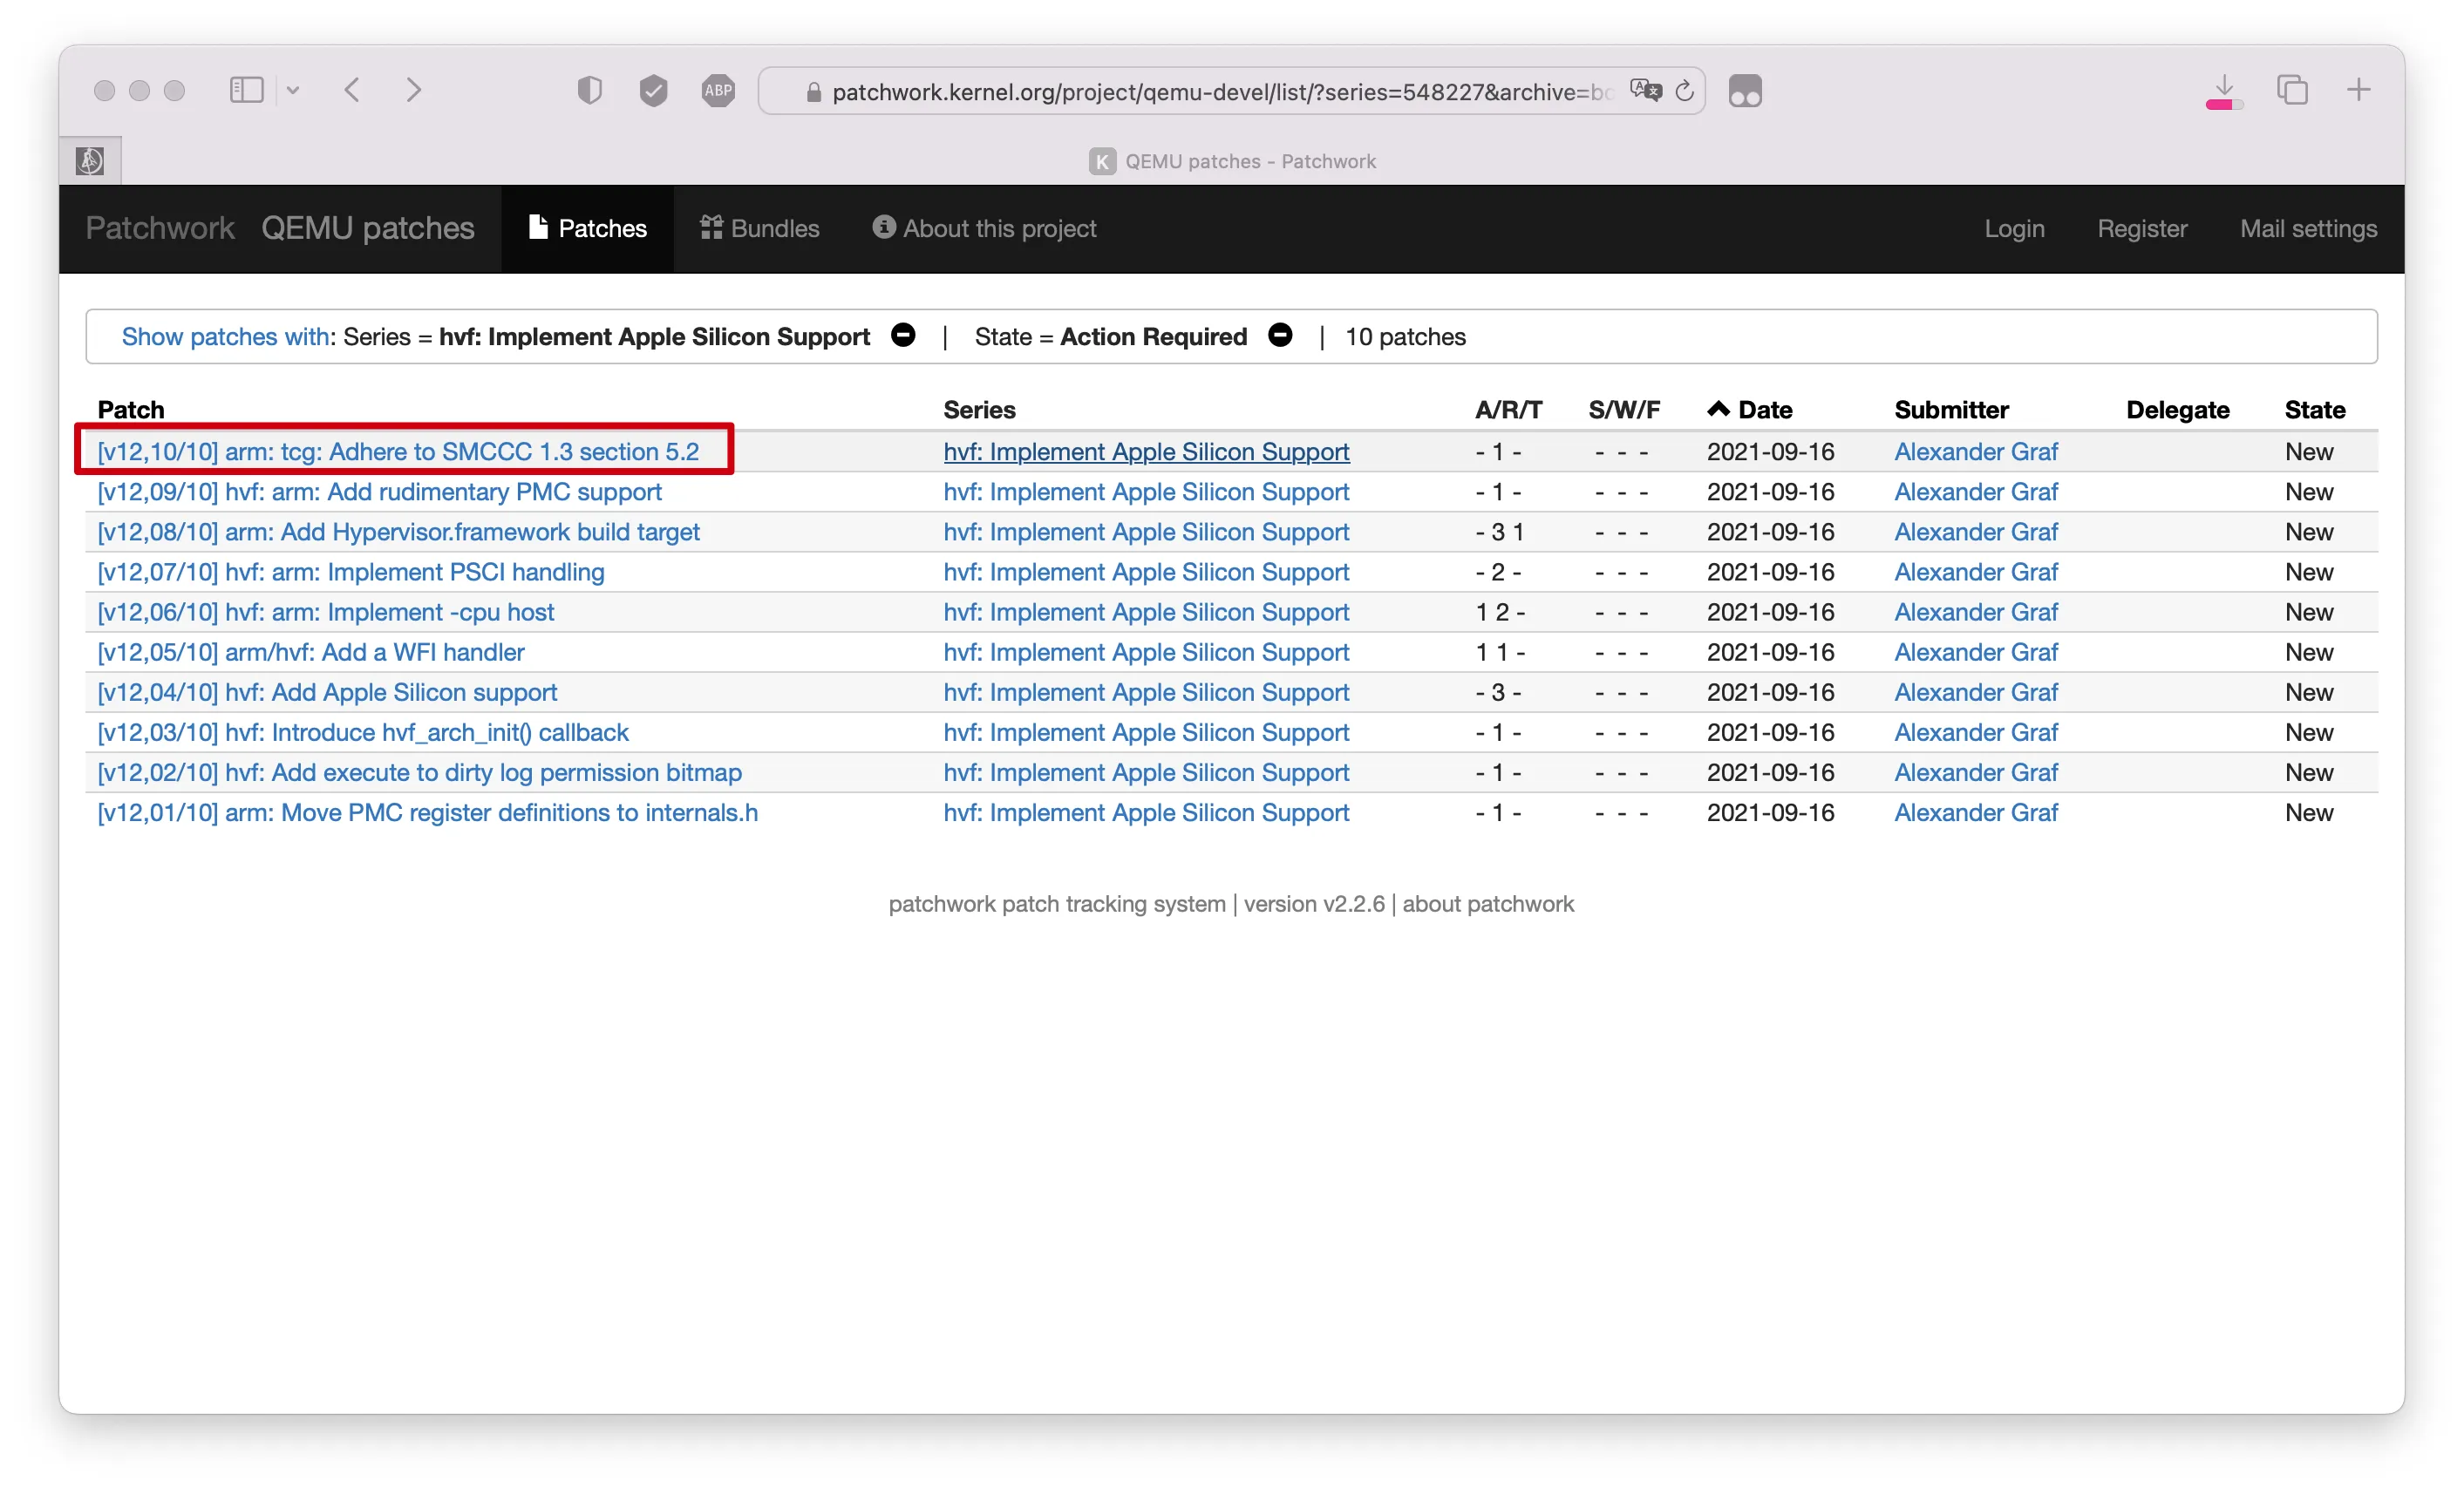Click the '10 patches' count text
Image resolution: width=2464 pixels, height=1487 pixels.
pos(1405,337)
